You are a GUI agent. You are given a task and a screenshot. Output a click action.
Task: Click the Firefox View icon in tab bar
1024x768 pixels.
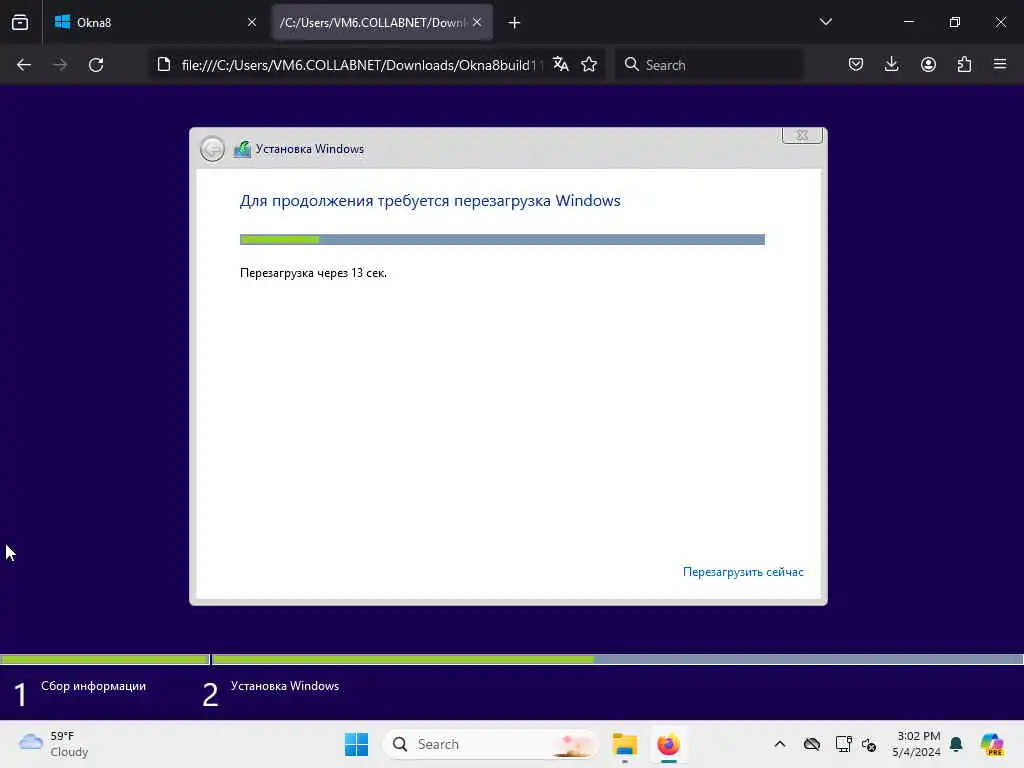[x=20, y=22]
